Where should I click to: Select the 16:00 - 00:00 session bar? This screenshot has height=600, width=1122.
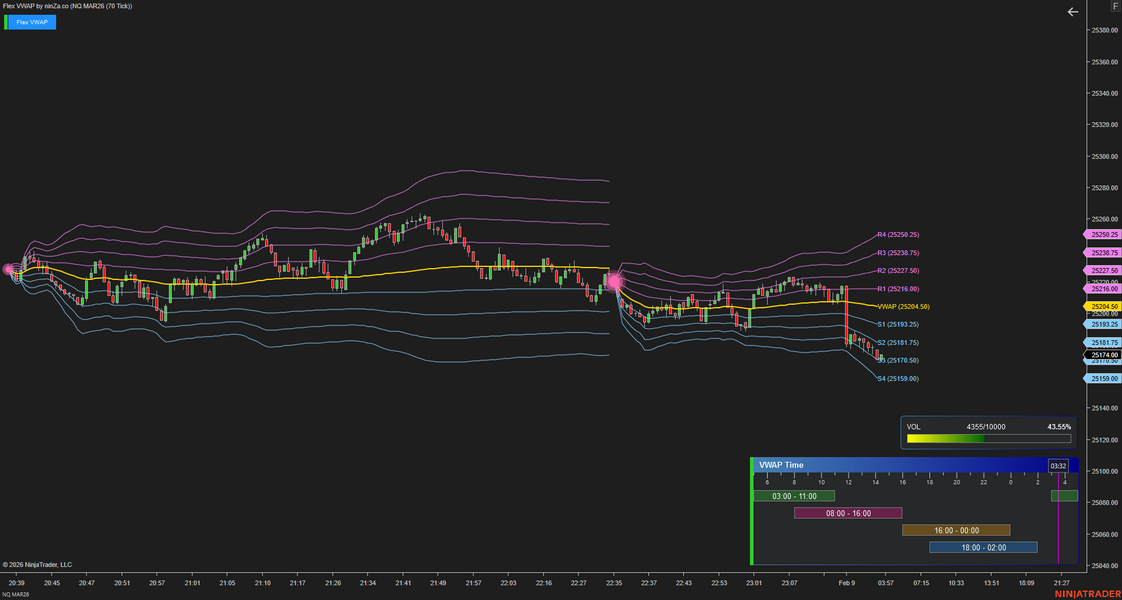956,530
